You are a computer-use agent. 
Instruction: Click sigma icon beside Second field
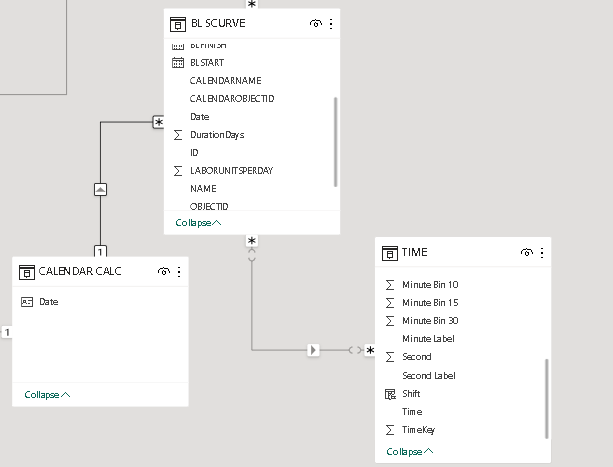click(x=390, y=357)
